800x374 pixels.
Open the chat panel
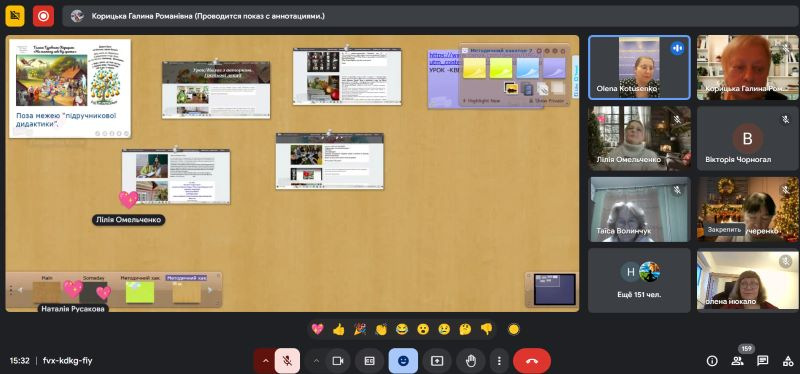coord(763,361)
